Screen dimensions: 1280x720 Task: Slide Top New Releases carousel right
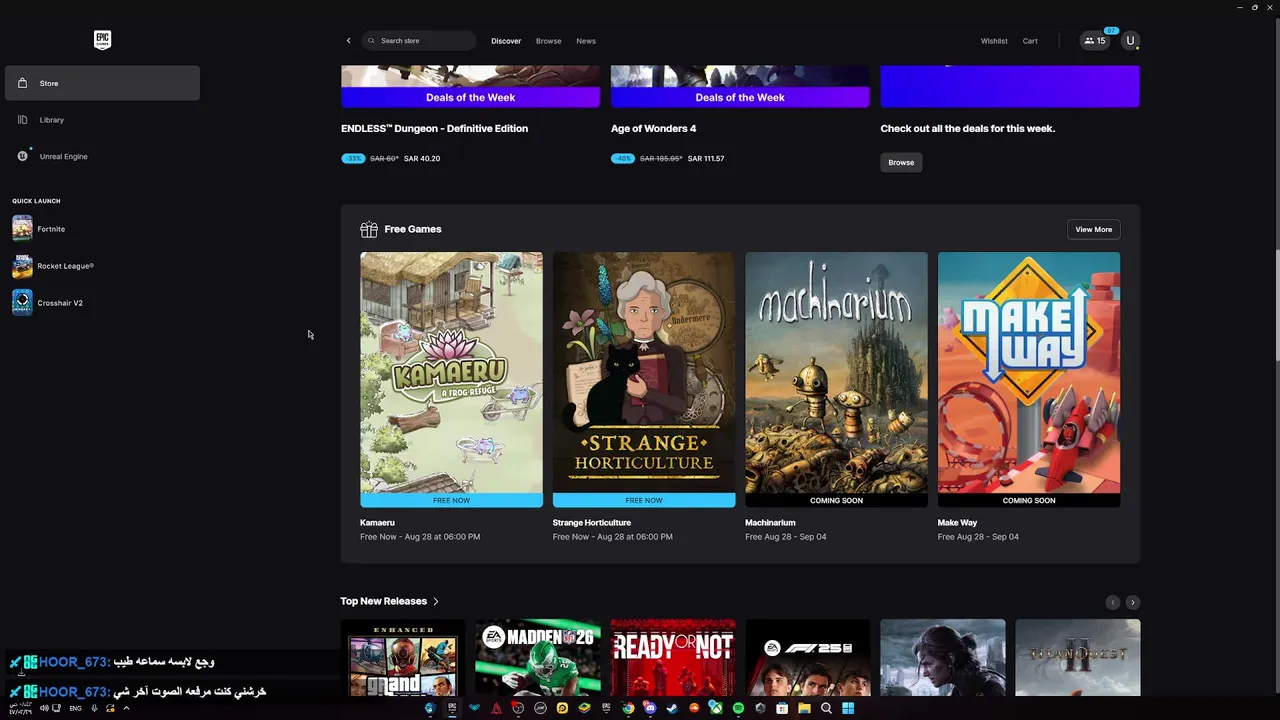click(x=1132, y=602)
